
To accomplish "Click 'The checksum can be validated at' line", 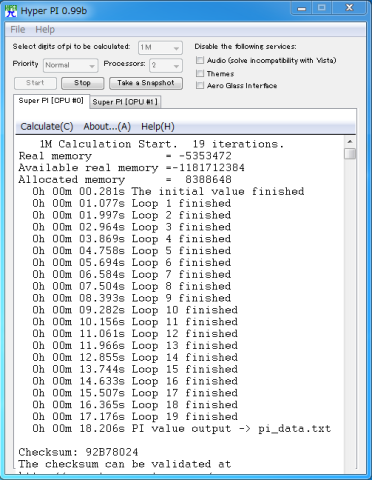I will [125, 464].
